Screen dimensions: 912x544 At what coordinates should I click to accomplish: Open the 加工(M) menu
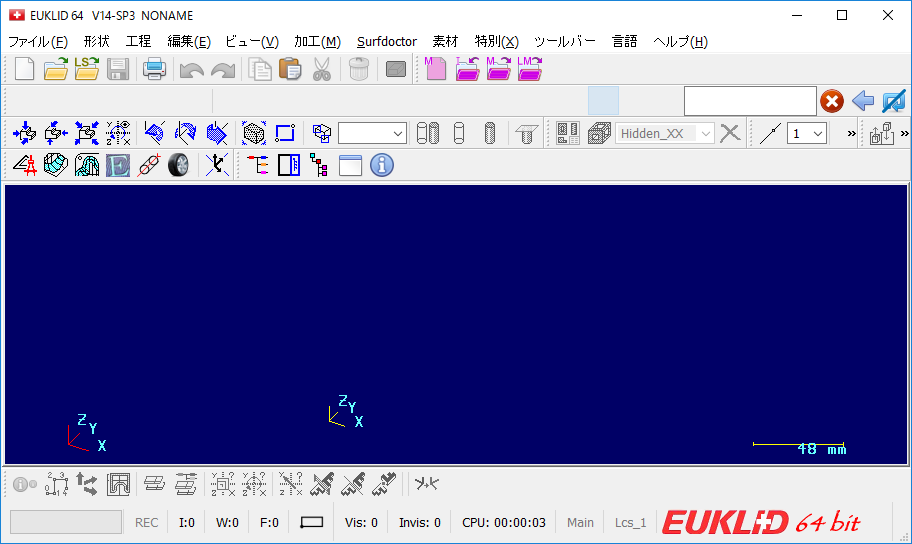click(x=317, y=41)
